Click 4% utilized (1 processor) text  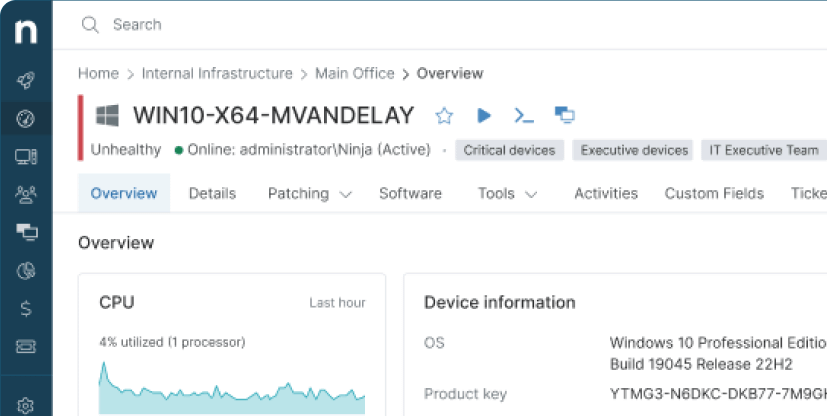tap(172, 343)
